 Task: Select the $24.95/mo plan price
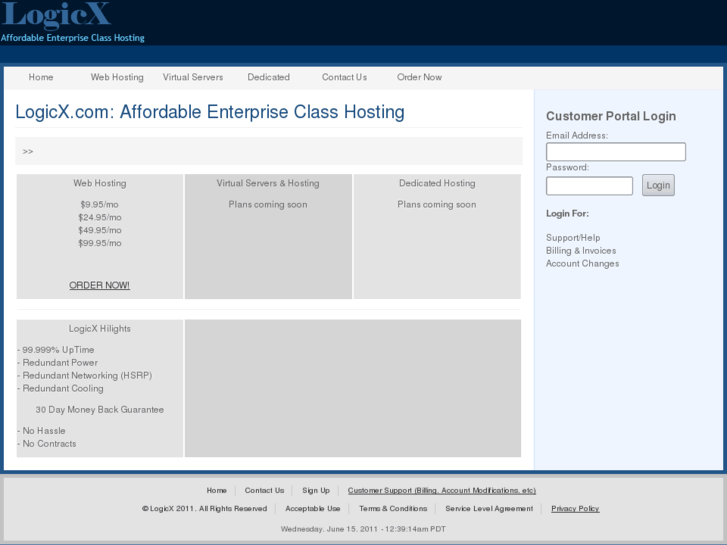tap(100, 218)
